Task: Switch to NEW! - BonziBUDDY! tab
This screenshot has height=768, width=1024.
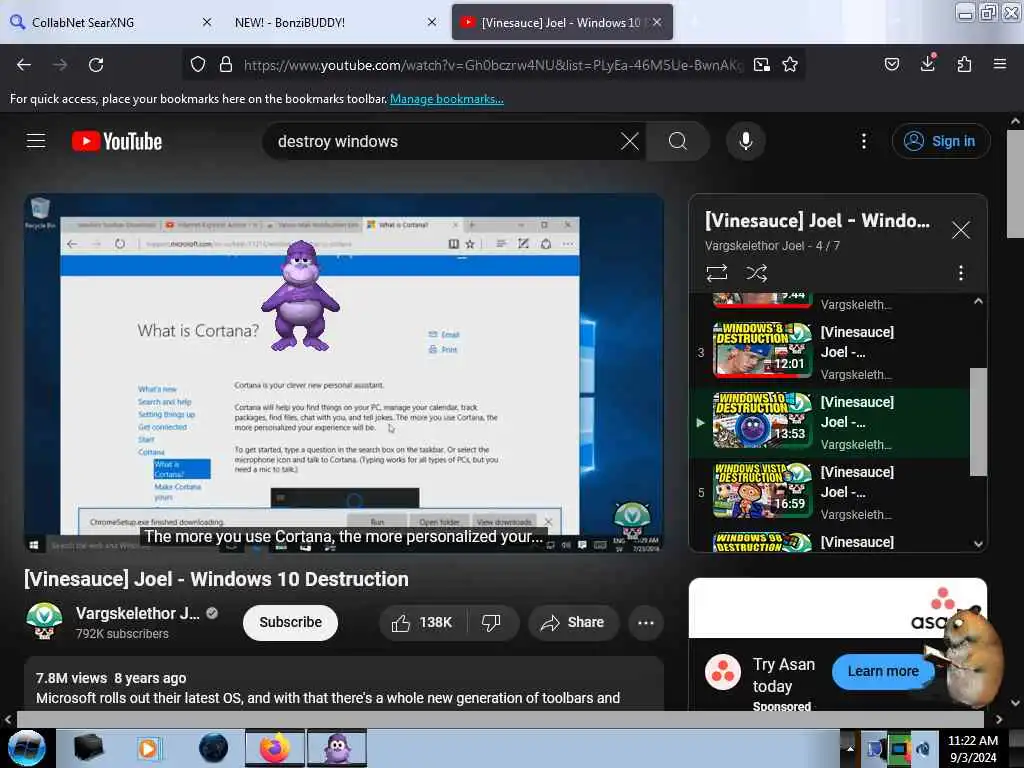Action: point(327,22)
